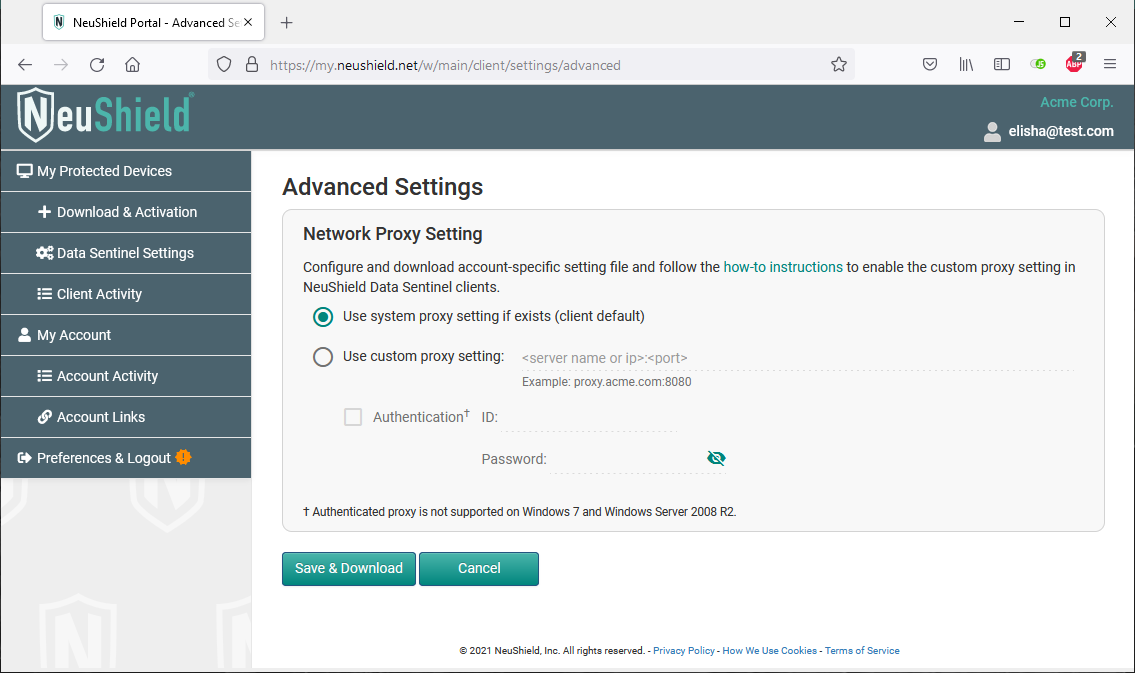Screen dimensions: 1135x673
Task: Show the password using eye toggle
Action: [x=716, y=458]
